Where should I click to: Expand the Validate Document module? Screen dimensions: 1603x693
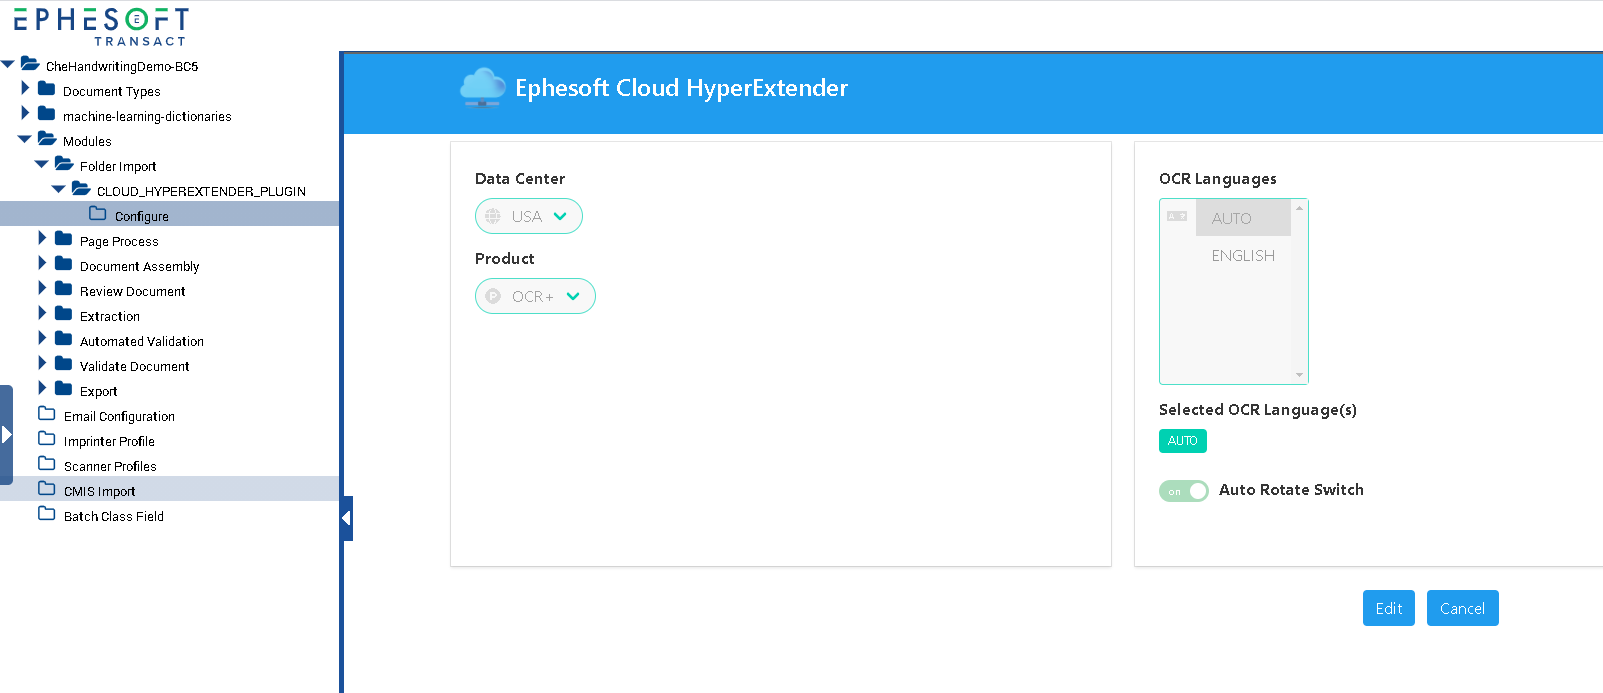[42, 364]
